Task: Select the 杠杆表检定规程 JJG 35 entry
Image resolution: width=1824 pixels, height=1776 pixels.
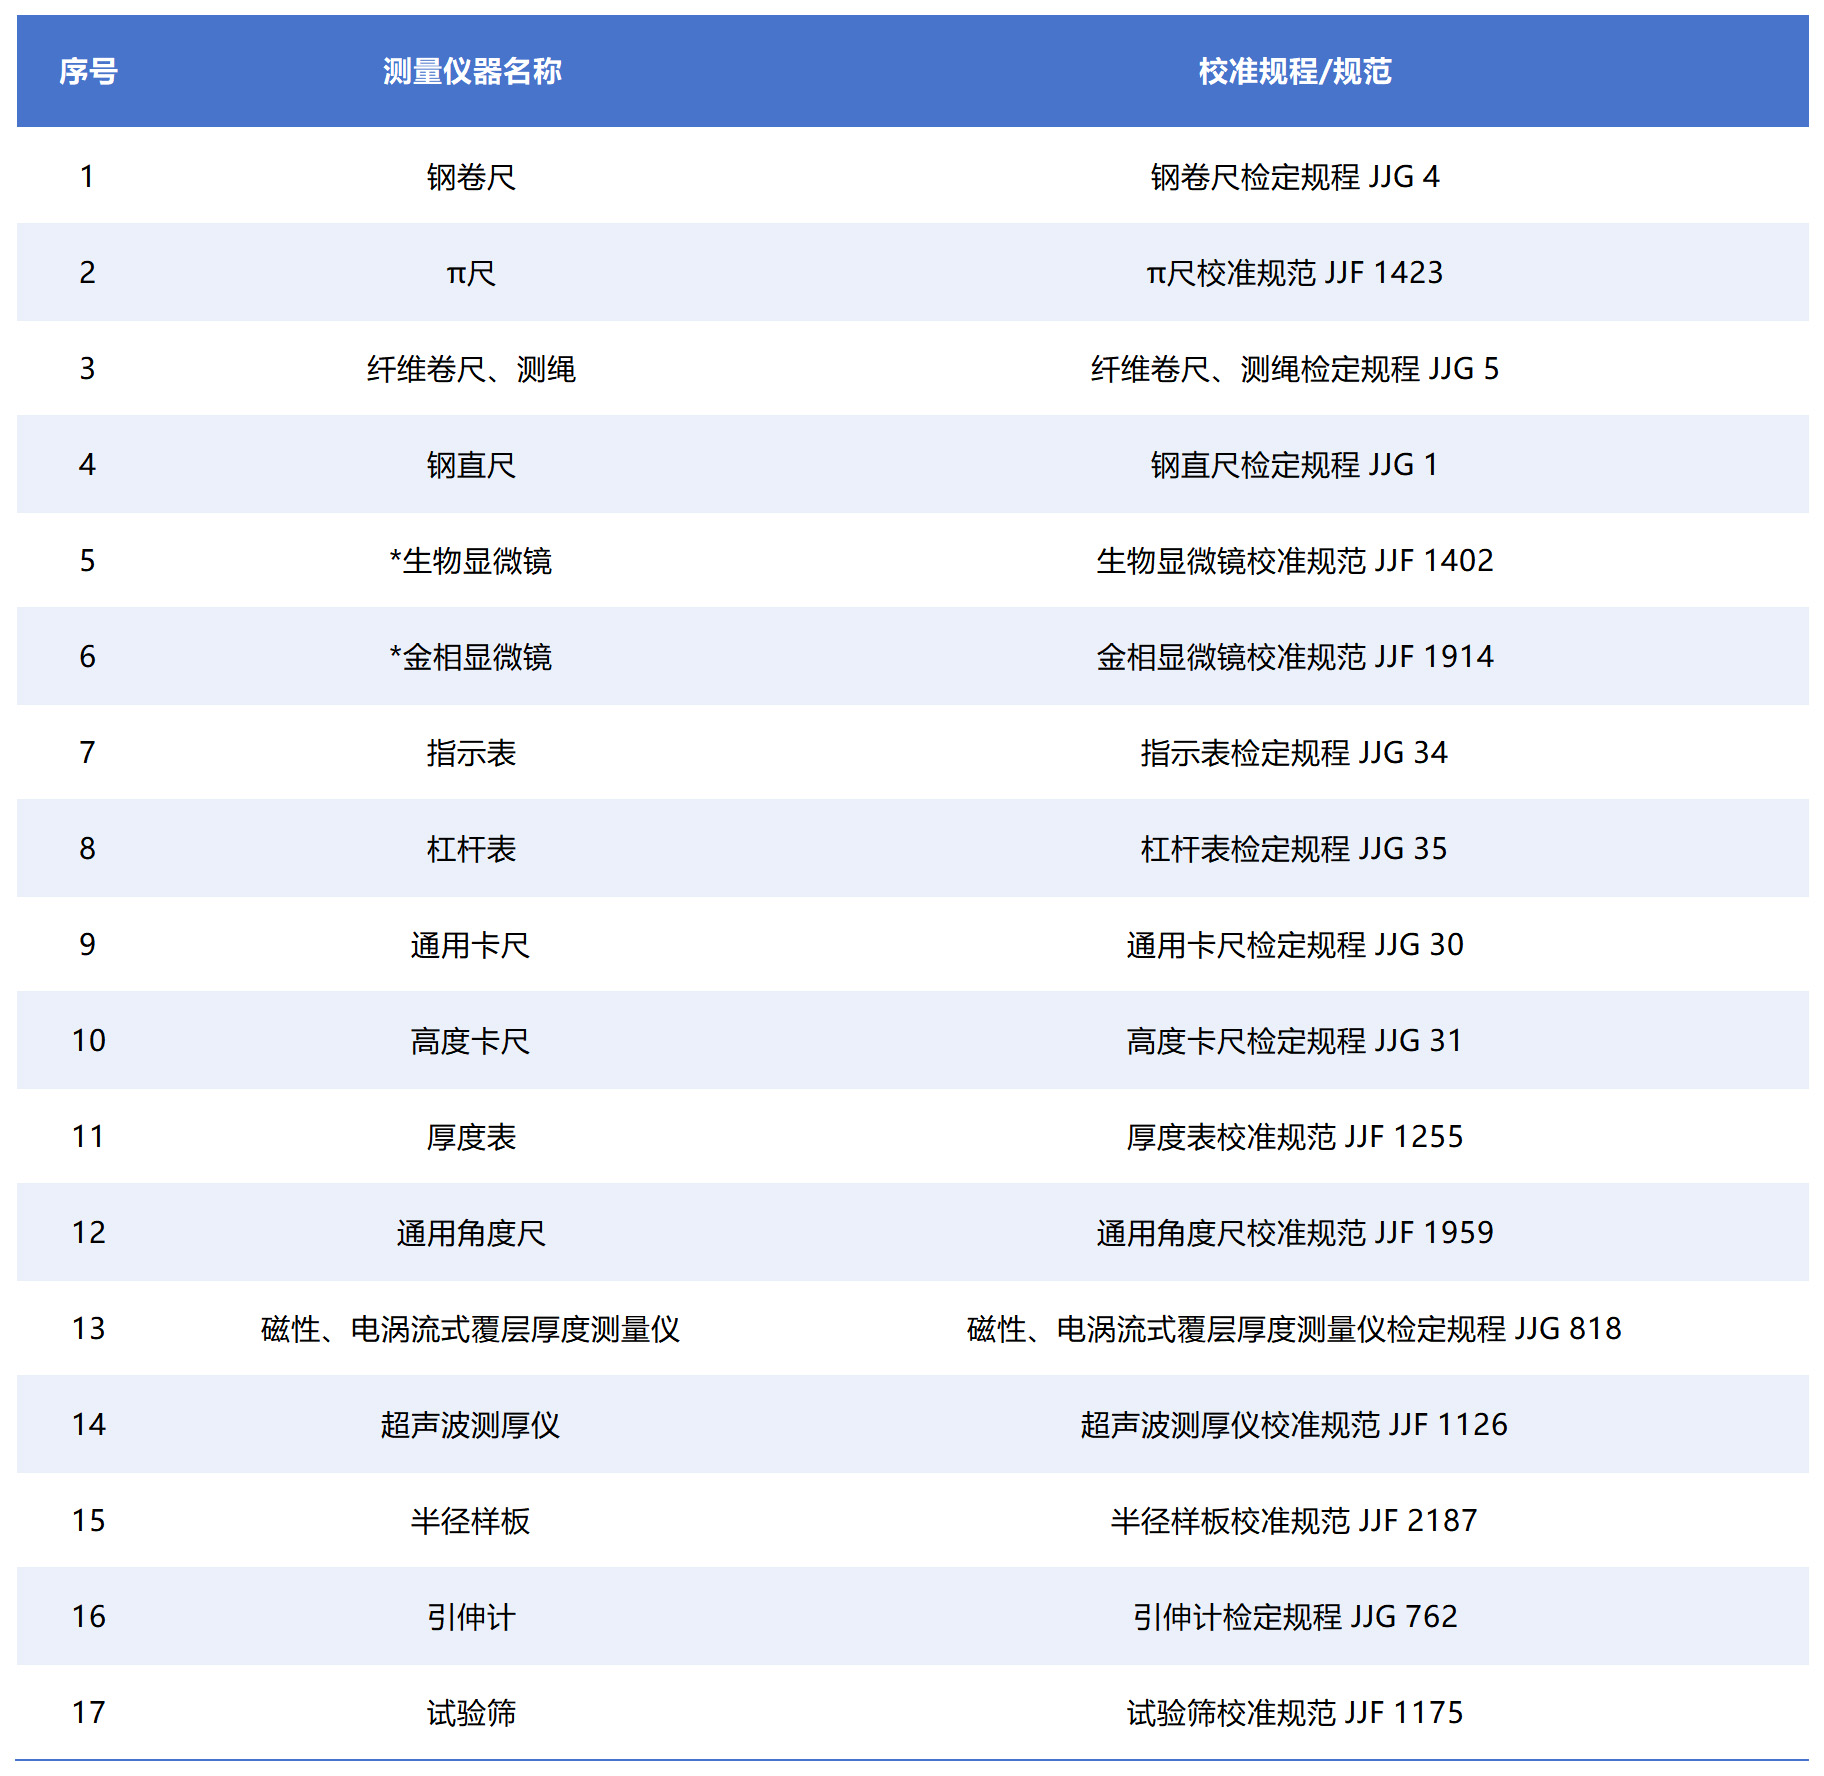Action: click(1295, 848)
